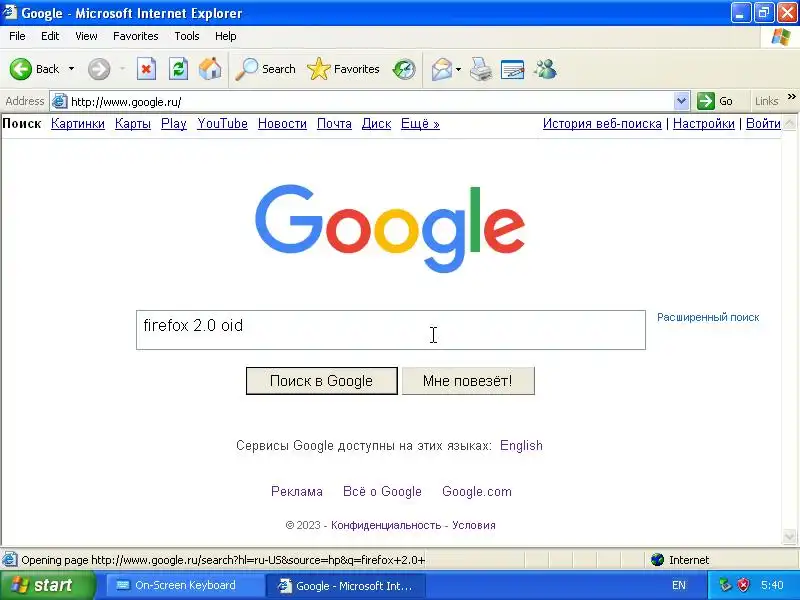Screen dimensions: 800x600
Task: Expand the Mail dropdown arrow
Action: (x=458, y=69)
